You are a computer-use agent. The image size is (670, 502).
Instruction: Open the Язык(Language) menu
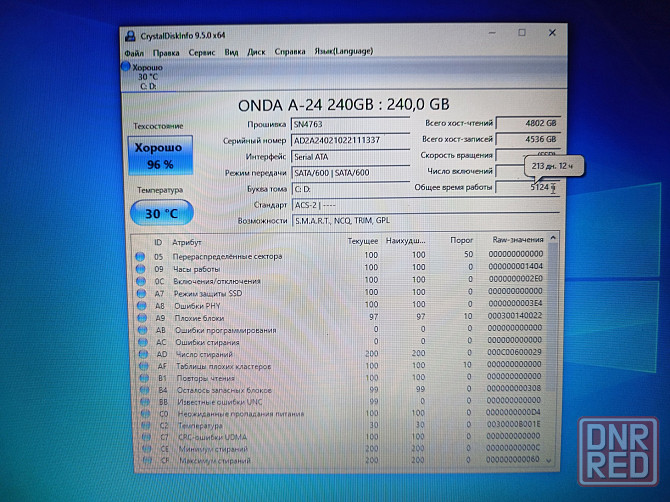pyautogui.click(x=344, y=51)
